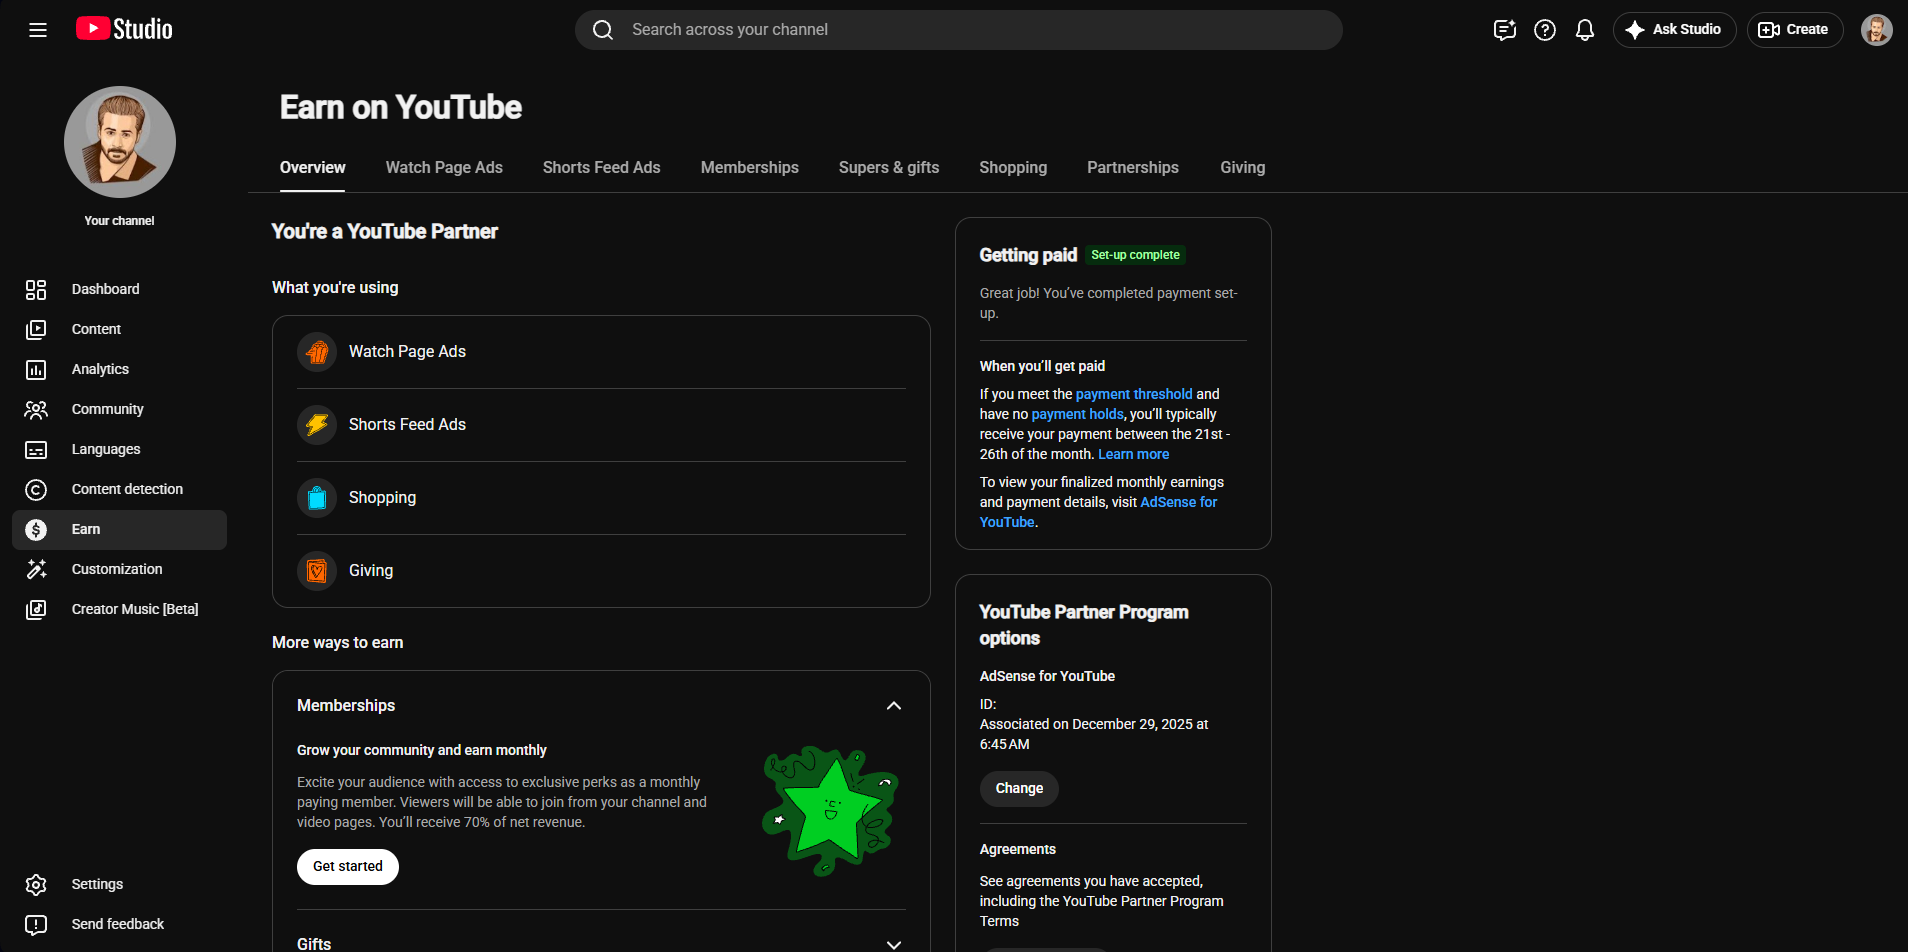Click the Content detection copyright icon
This screenshot has height=952, width=1908.
(36, 489)
